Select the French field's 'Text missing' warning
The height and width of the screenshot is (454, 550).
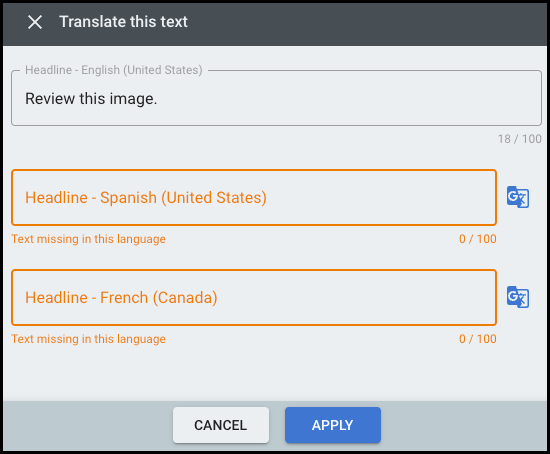[88, 339]
